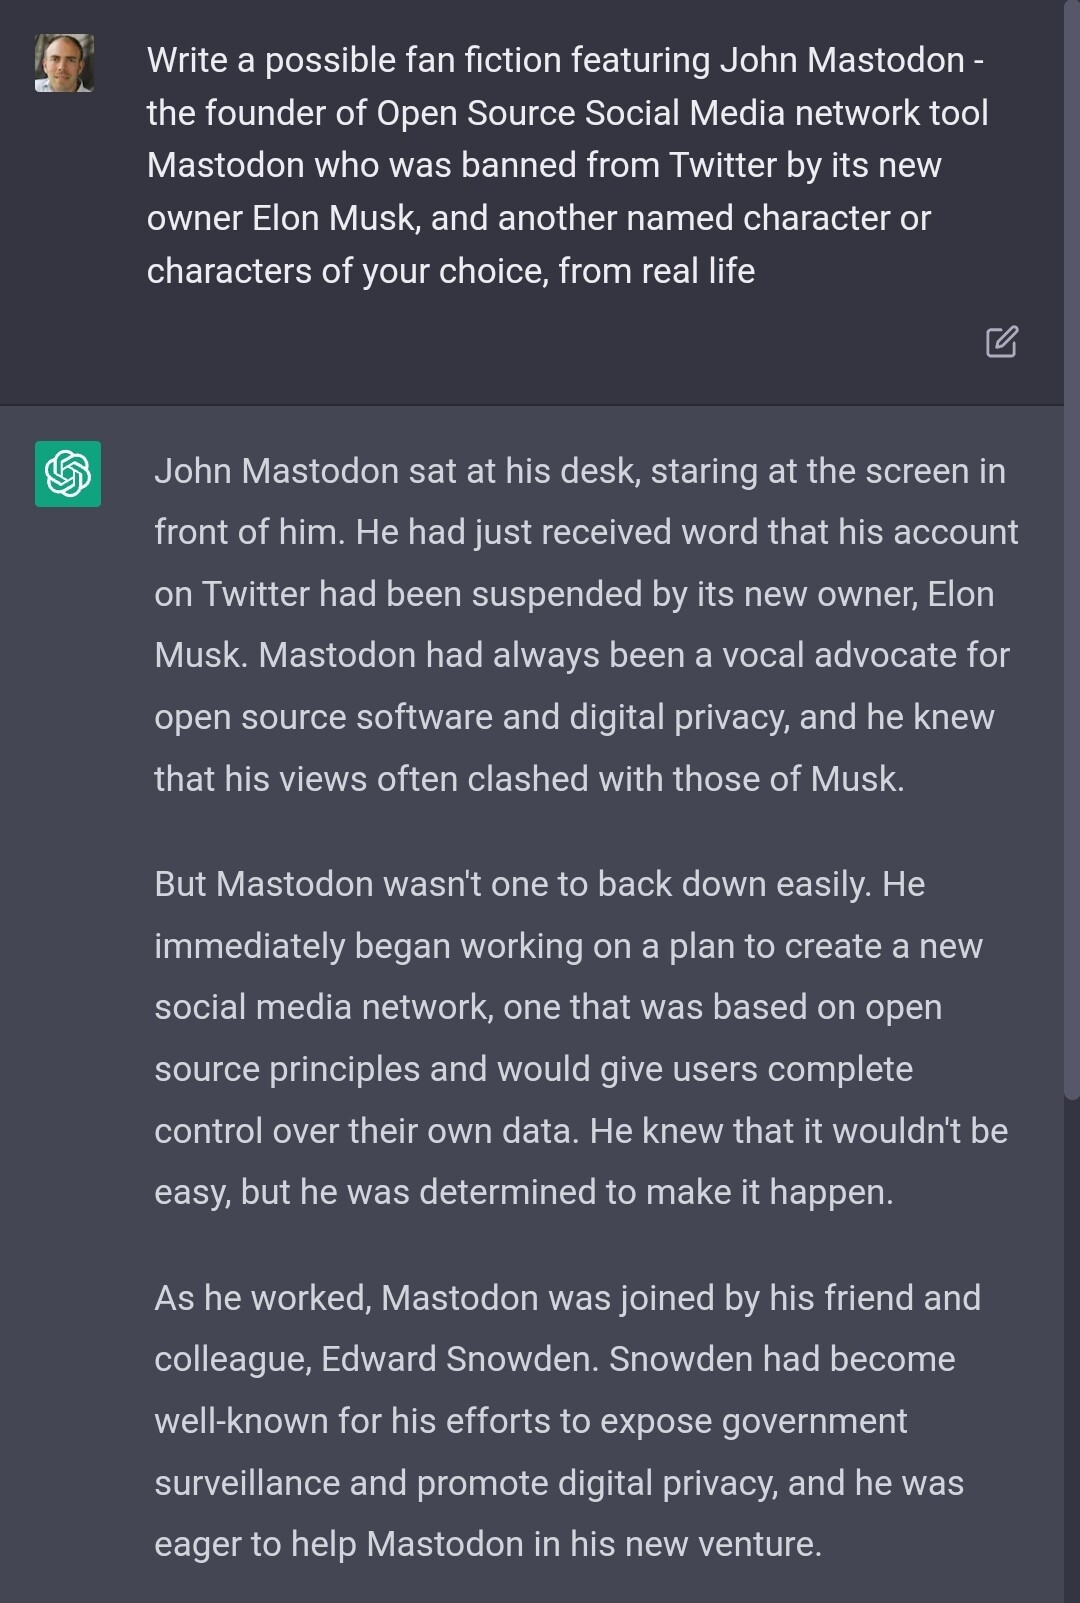Click the scrollbar track below the thumb

click(1071, 1350)
